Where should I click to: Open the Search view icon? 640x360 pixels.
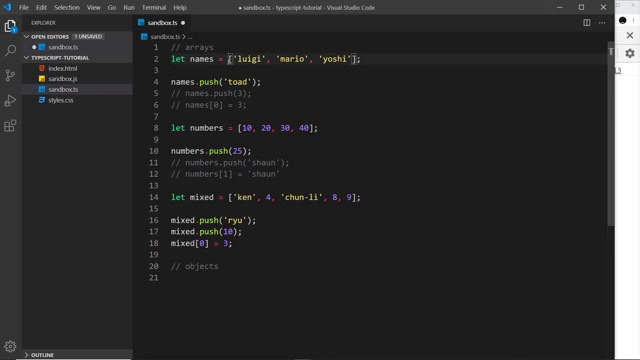(10, 51)
